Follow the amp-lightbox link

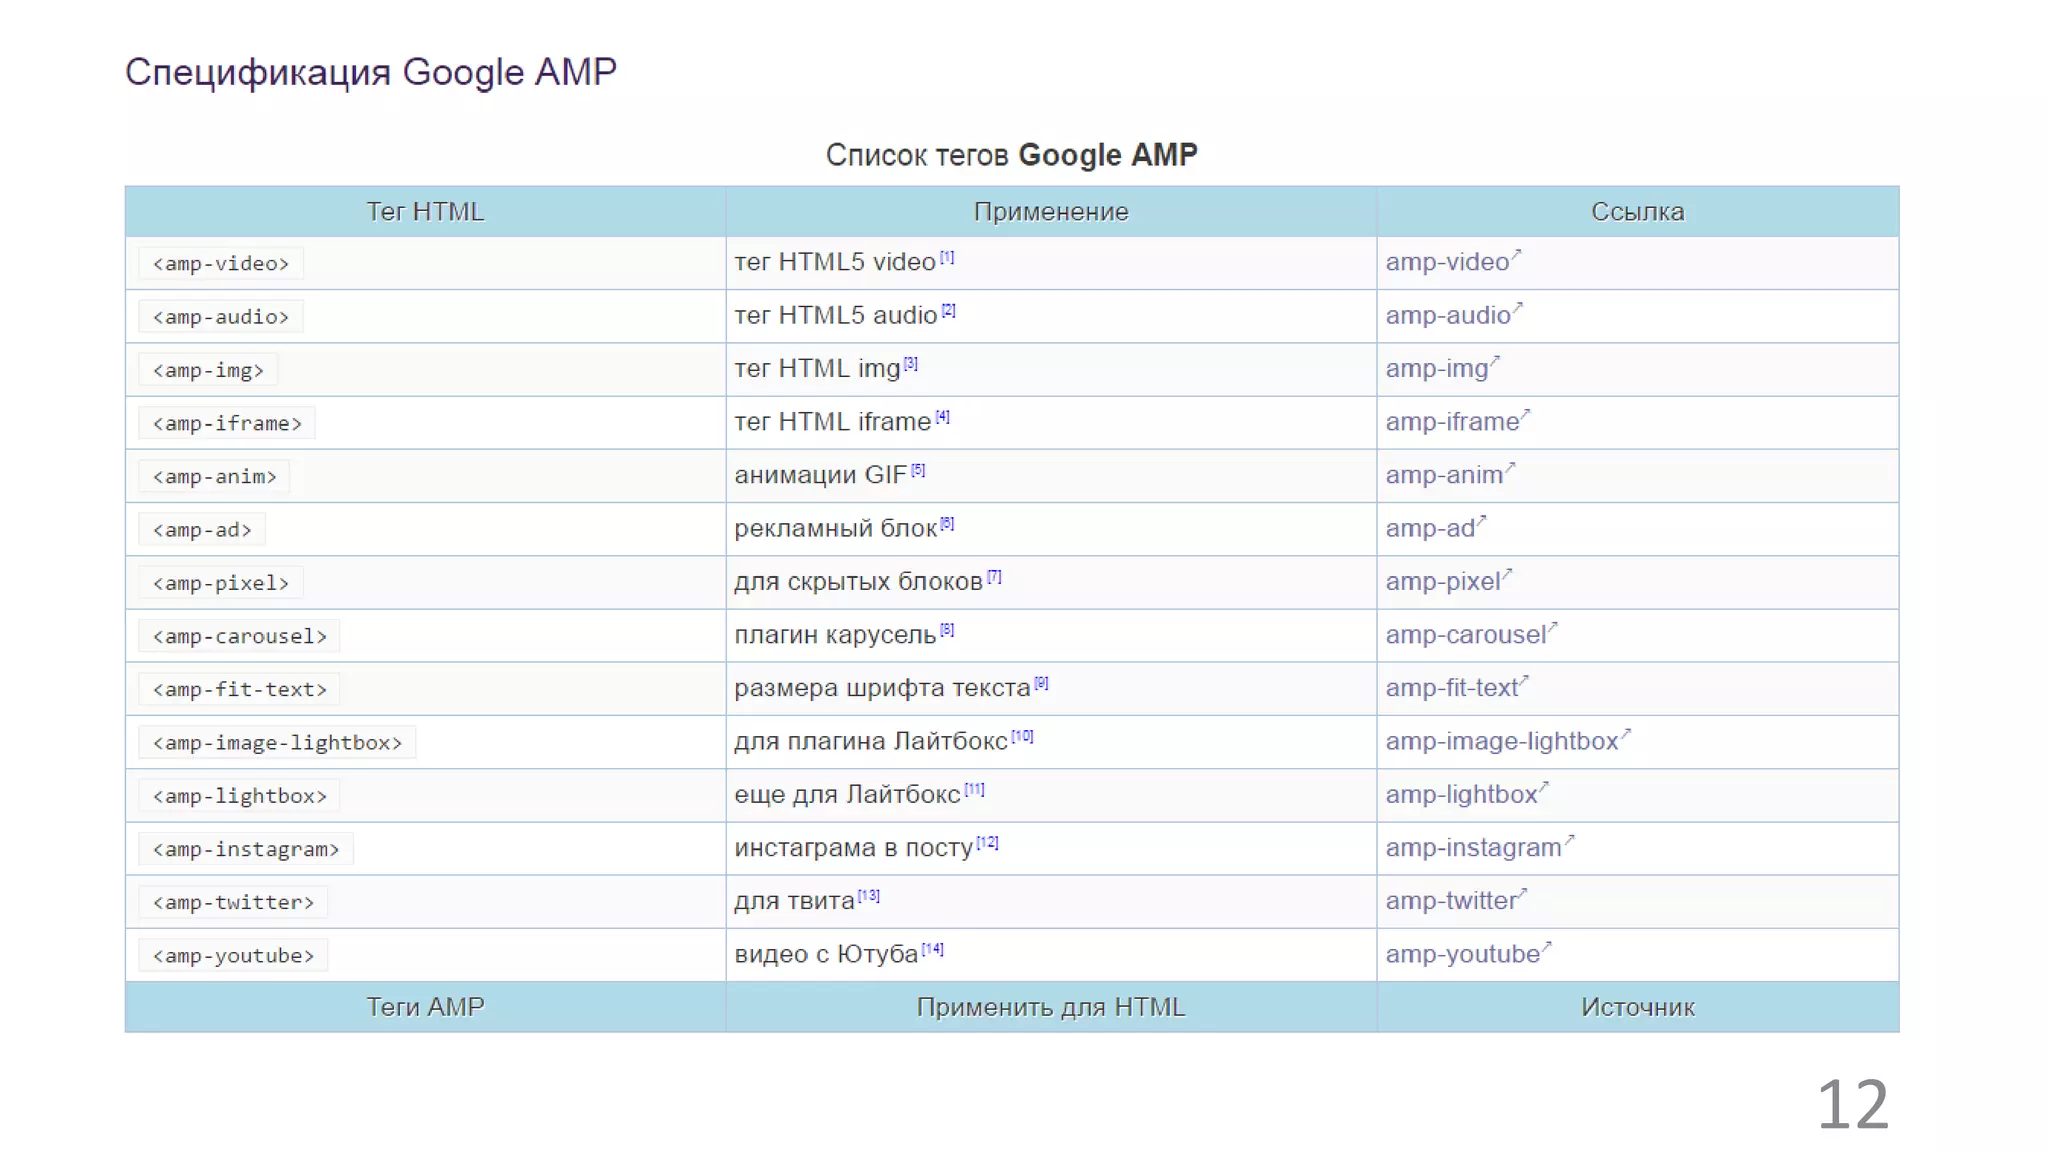click(x=1461, y=795)
